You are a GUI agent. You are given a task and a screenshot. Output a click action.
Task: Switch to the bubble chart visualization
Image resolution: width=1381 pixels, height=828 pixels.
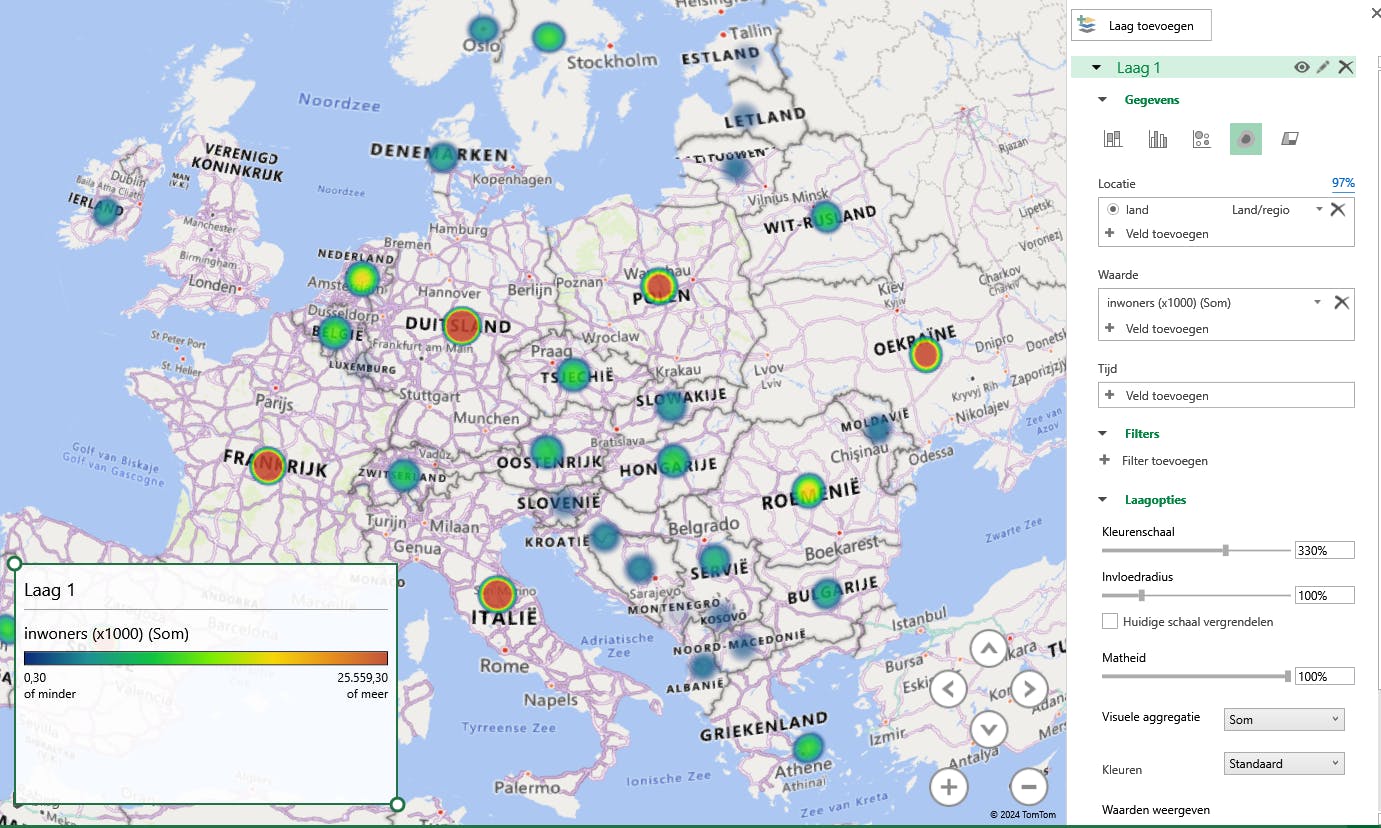tap(1202, 139)
